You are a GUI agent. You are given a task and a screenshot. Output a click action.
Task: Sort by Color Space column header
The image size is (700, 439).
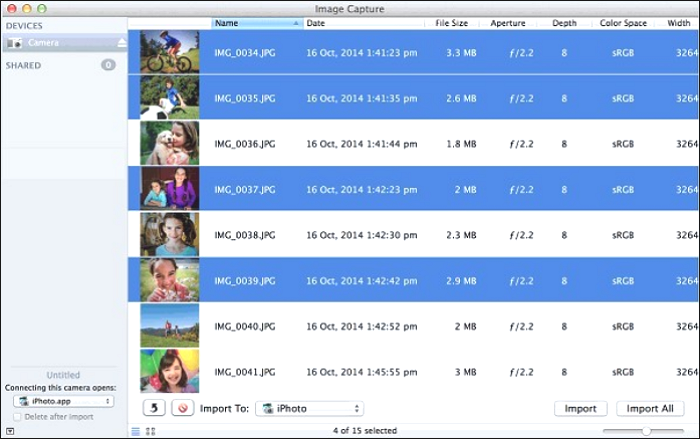tap(623, 23)
